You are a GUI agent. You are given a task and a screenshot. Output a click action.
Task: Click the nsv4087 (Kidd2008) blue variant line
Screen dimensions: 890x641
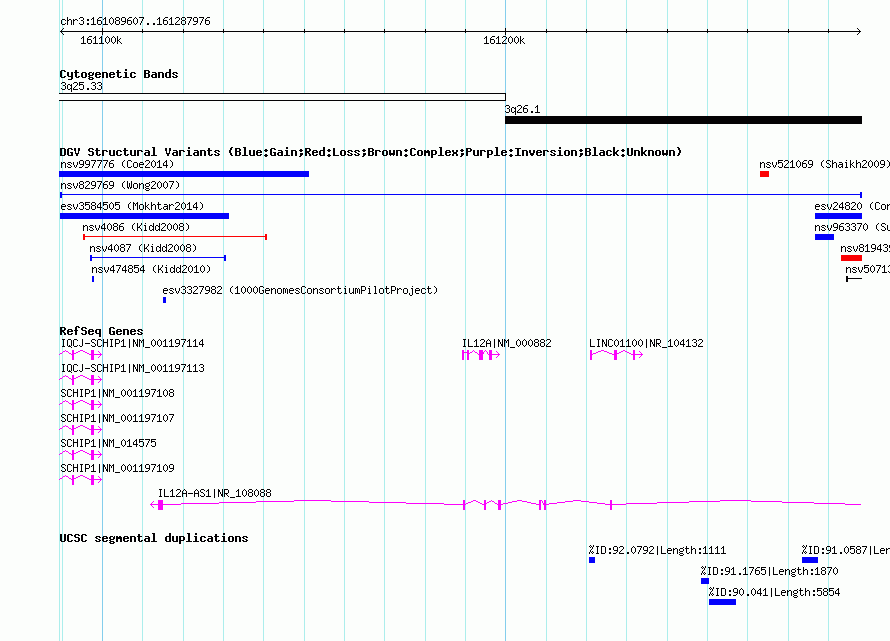[158, 258]
